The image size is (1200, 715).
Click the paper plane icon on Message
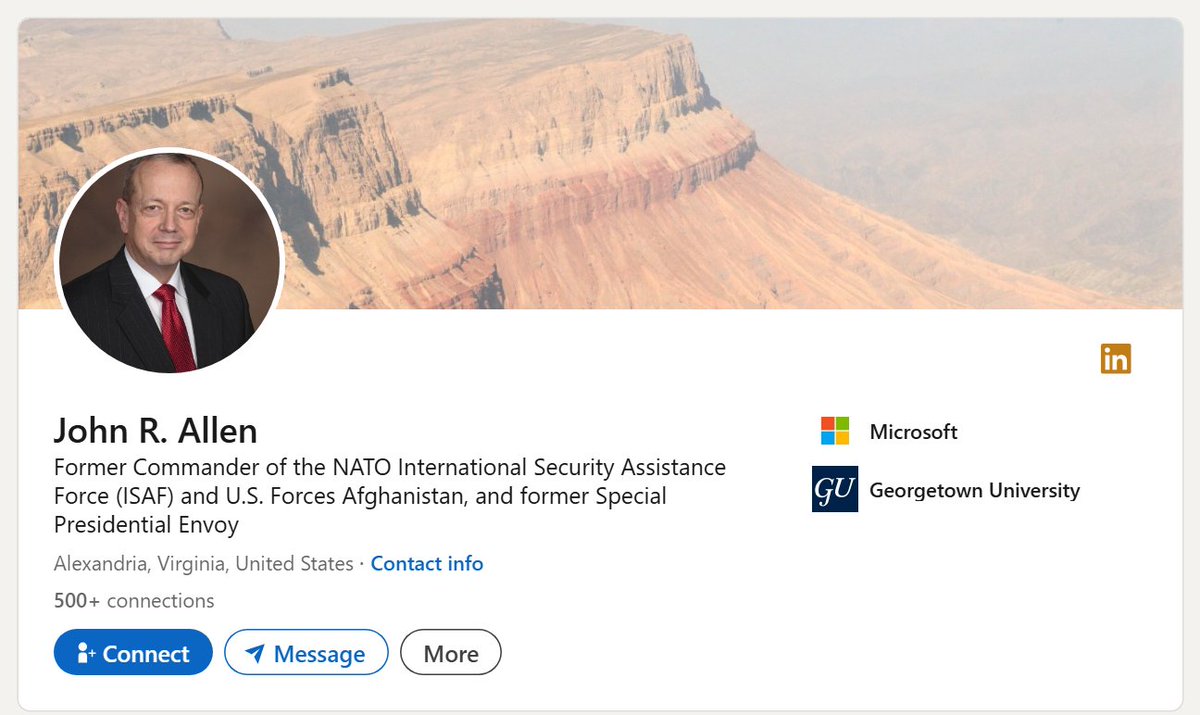tap(255, 654)
